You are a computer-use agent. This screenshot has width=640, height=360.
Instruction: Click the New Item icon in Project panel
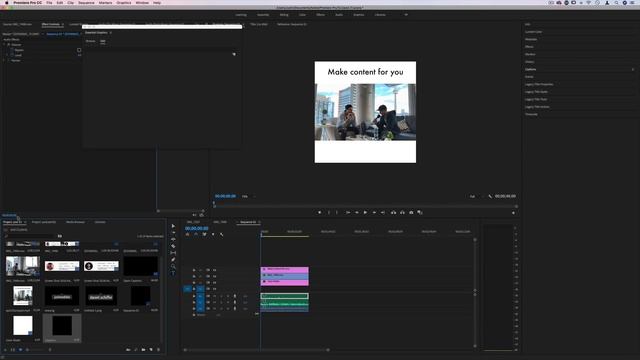click(x=151, y=350)
